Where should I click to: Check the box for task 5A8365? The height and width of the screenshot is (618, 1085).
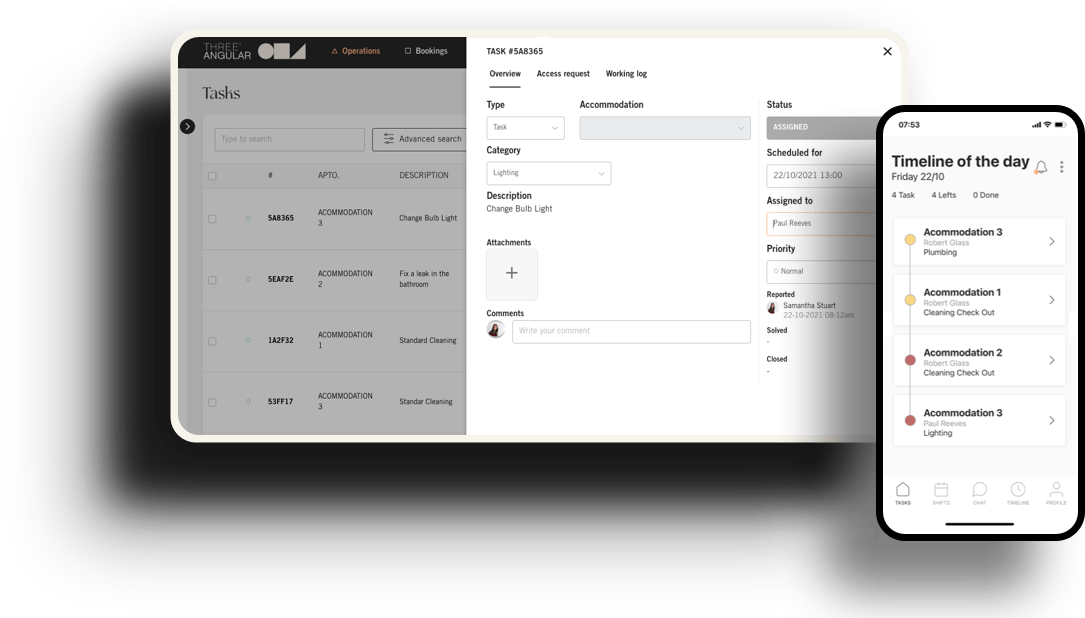point(212,219)
